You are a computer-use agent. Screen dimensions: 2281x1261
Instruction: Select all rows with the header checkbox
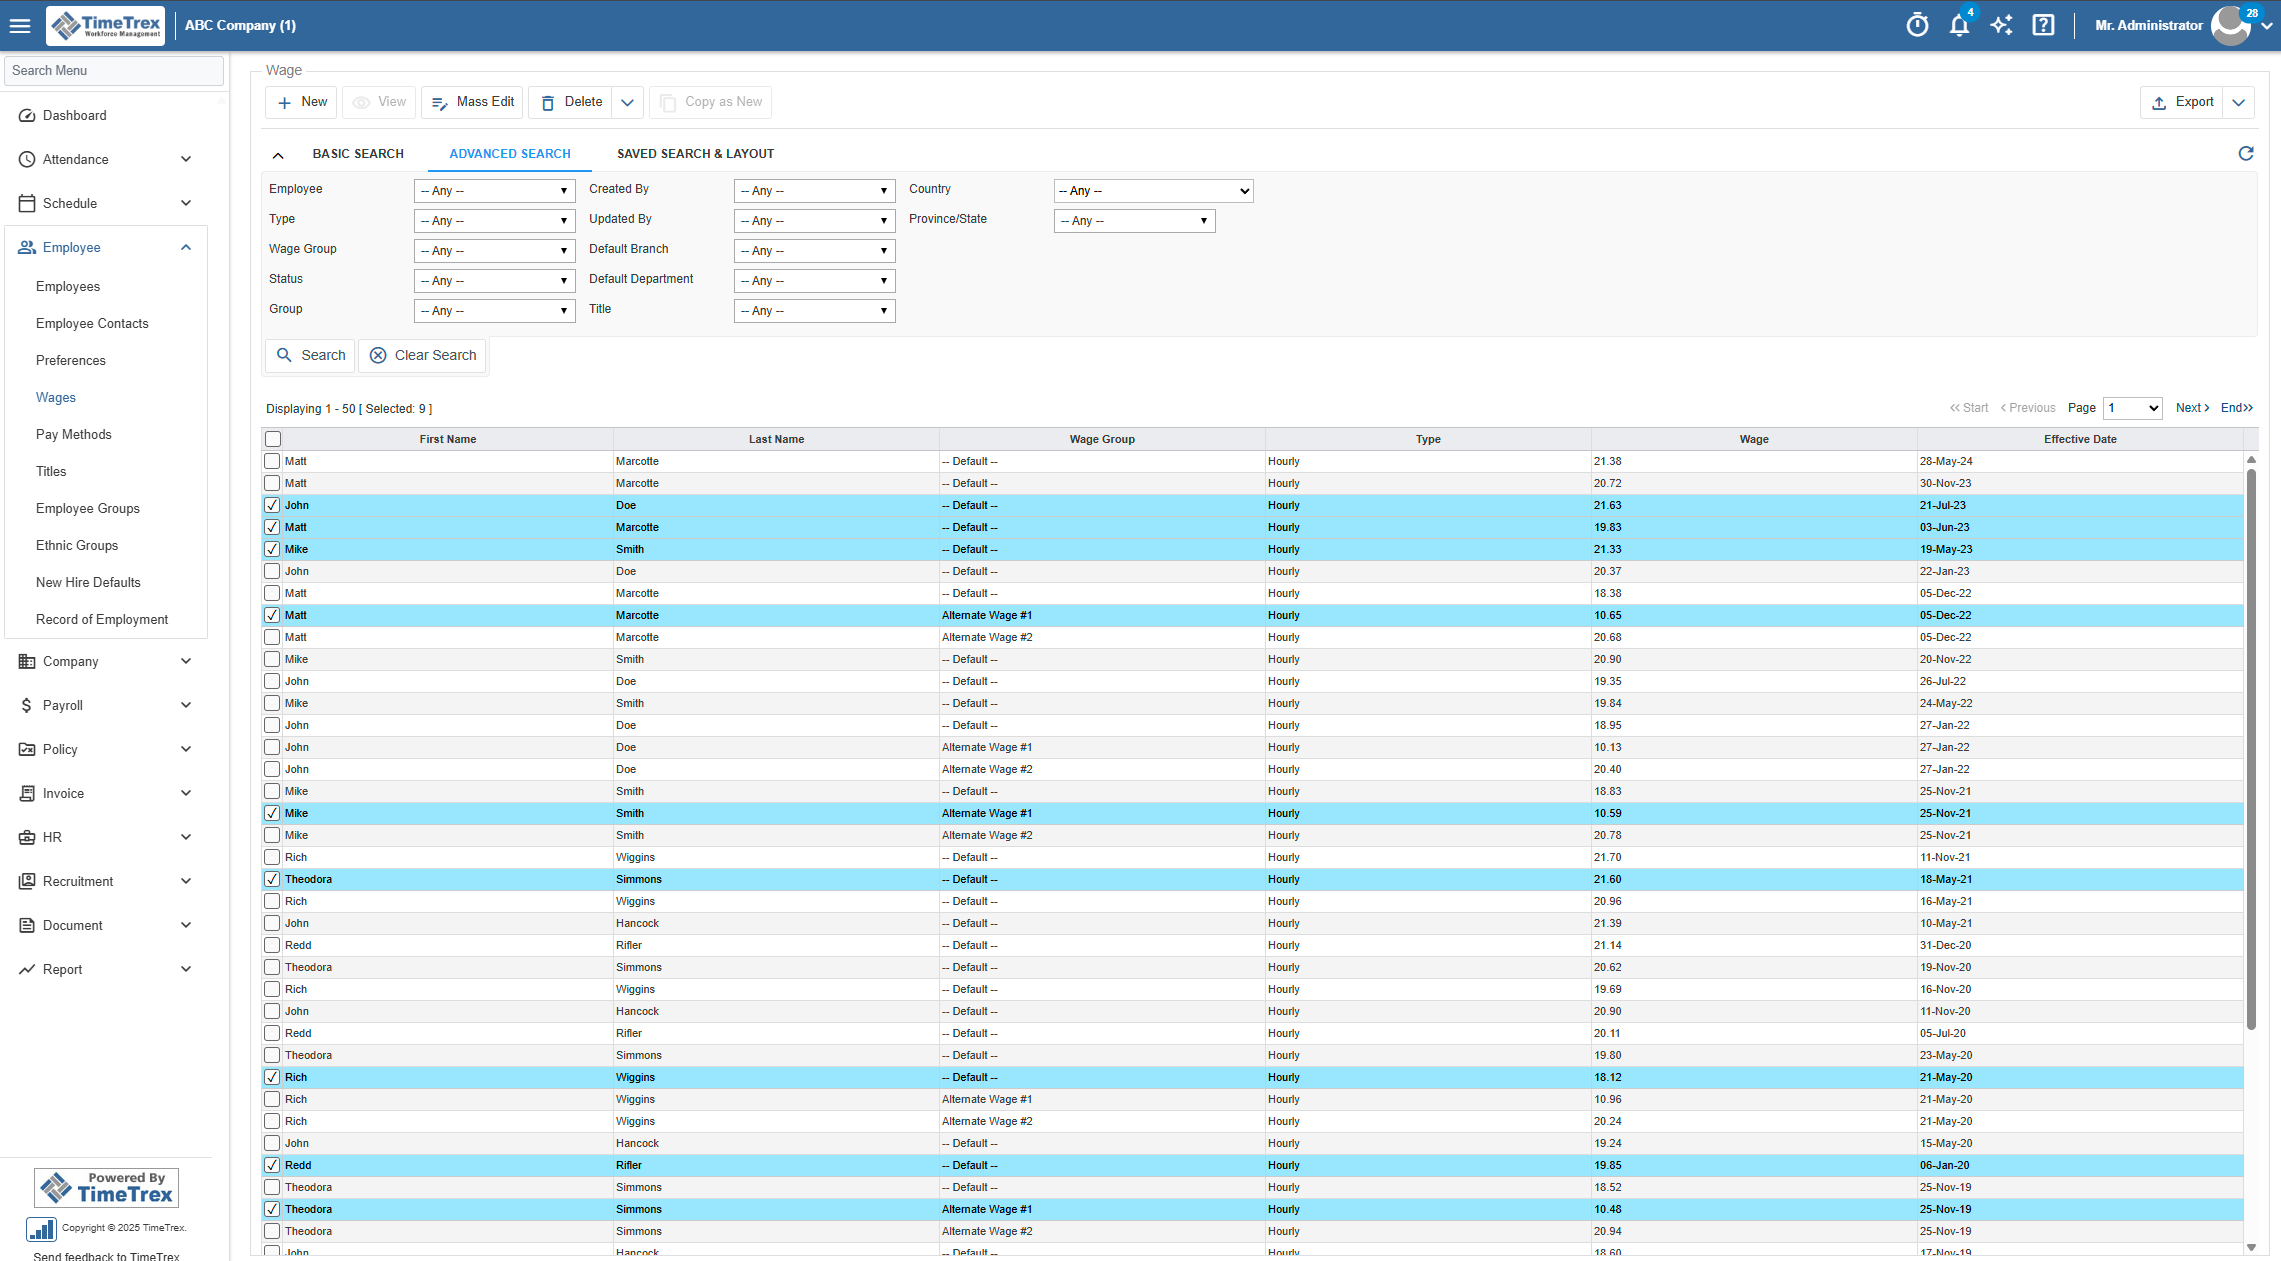[x=272, y=438]
